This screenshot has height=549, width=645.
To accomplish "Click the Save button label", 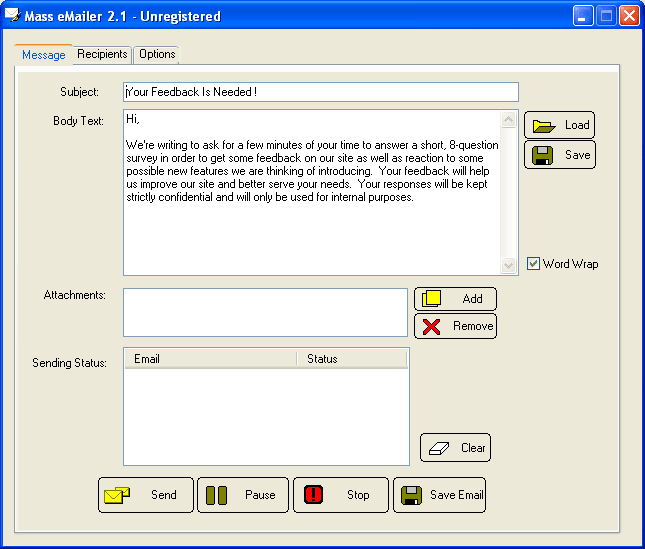I will tap(578, 155).
